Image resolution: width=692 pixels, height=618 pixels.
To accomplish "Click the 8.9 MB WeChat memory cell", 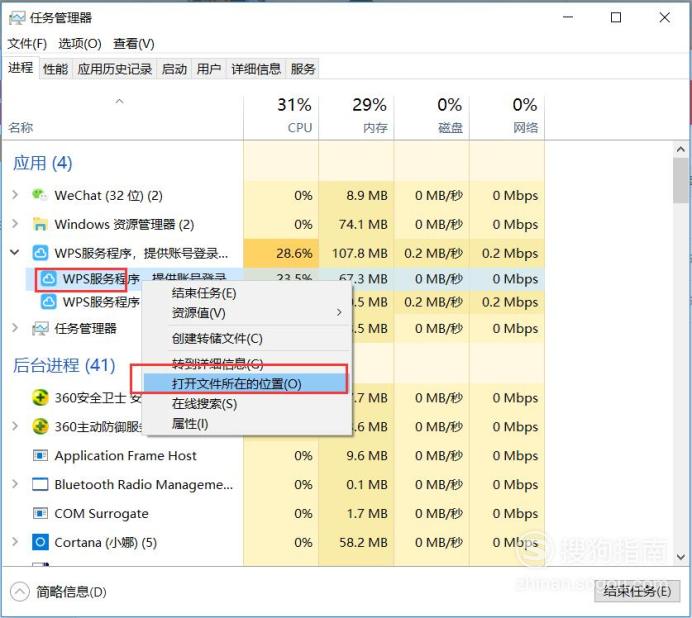I will pyautogui.click(x=357, y=195).
